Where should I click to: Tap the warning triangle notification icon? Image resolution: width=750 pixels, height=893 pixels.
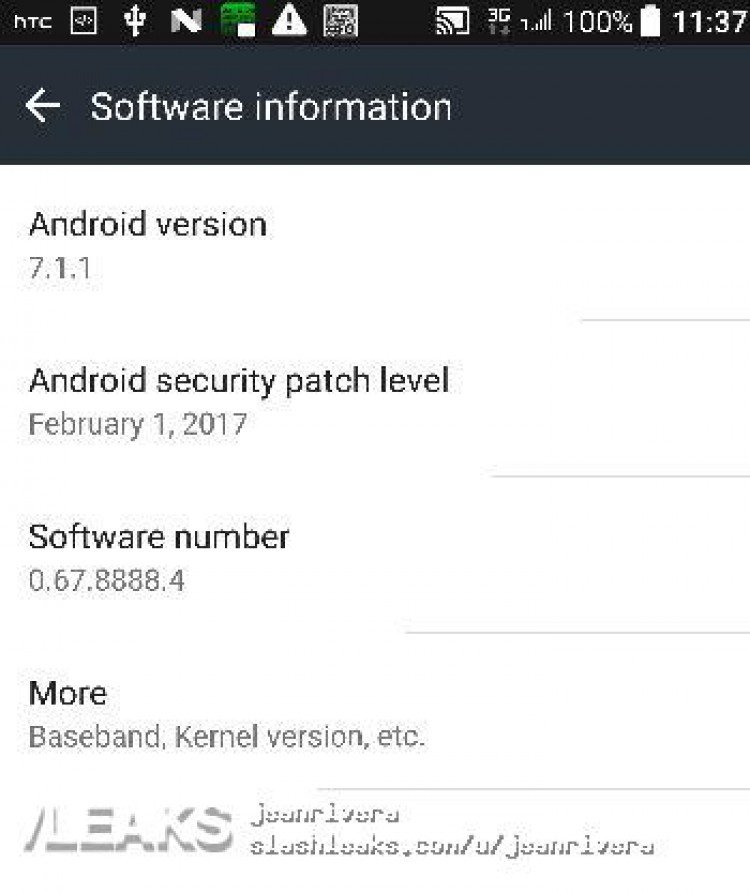[289, 21]
